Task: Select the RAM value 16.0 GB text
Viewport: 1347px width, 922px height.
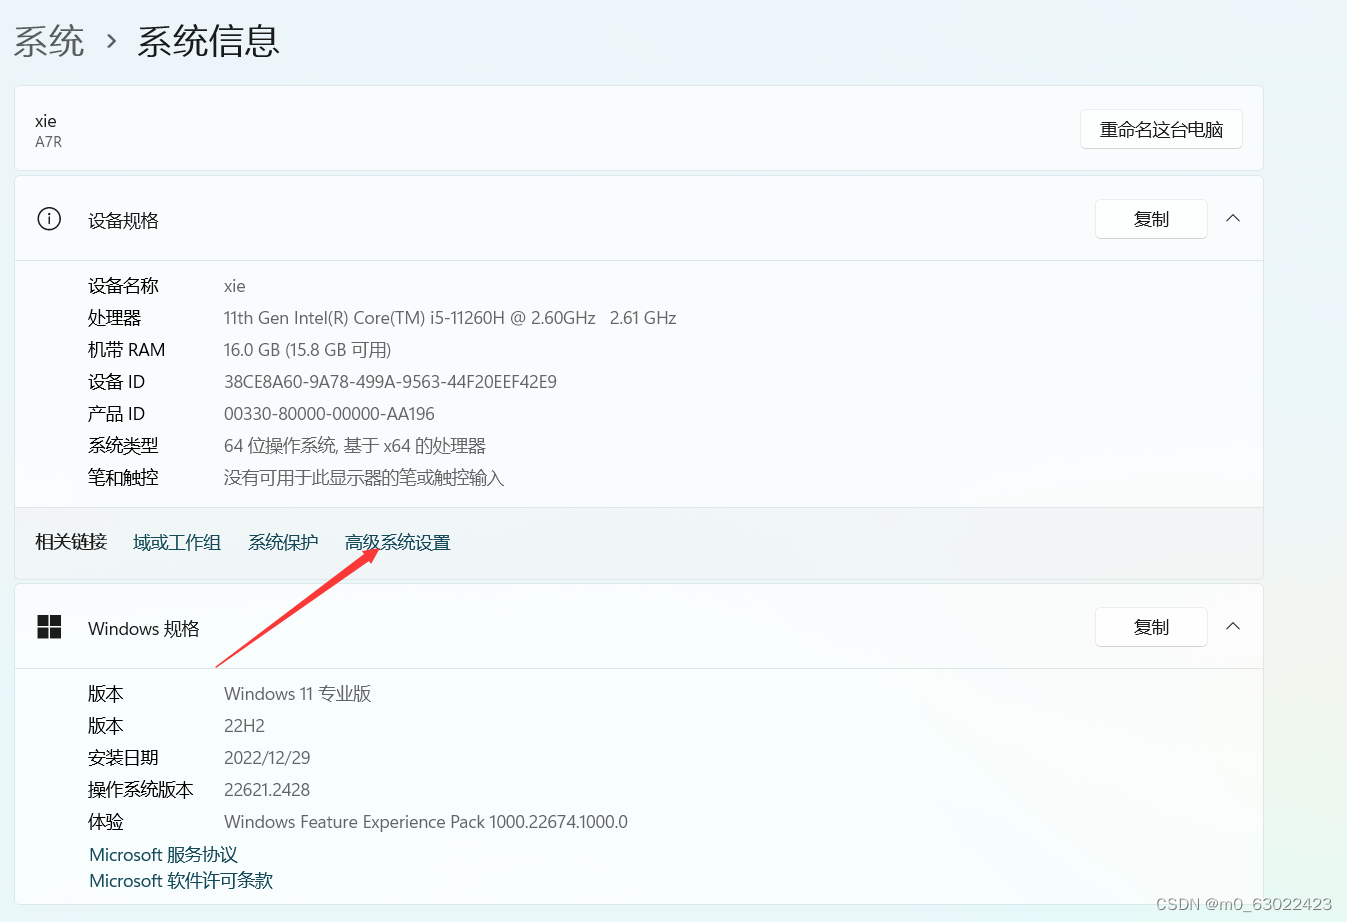Action: 308,350
